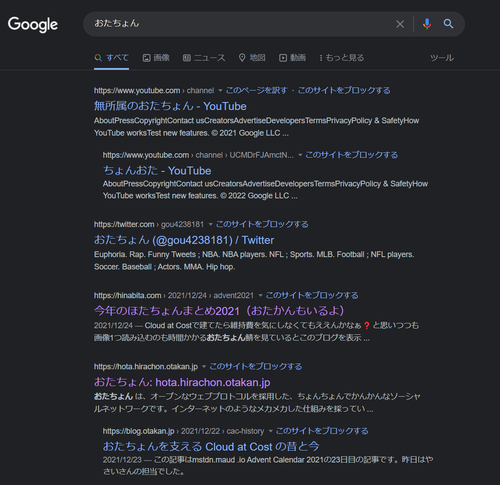Block site on twitter.com result
The width and height of the screenshot is (500, 485).
click(262, 224)
